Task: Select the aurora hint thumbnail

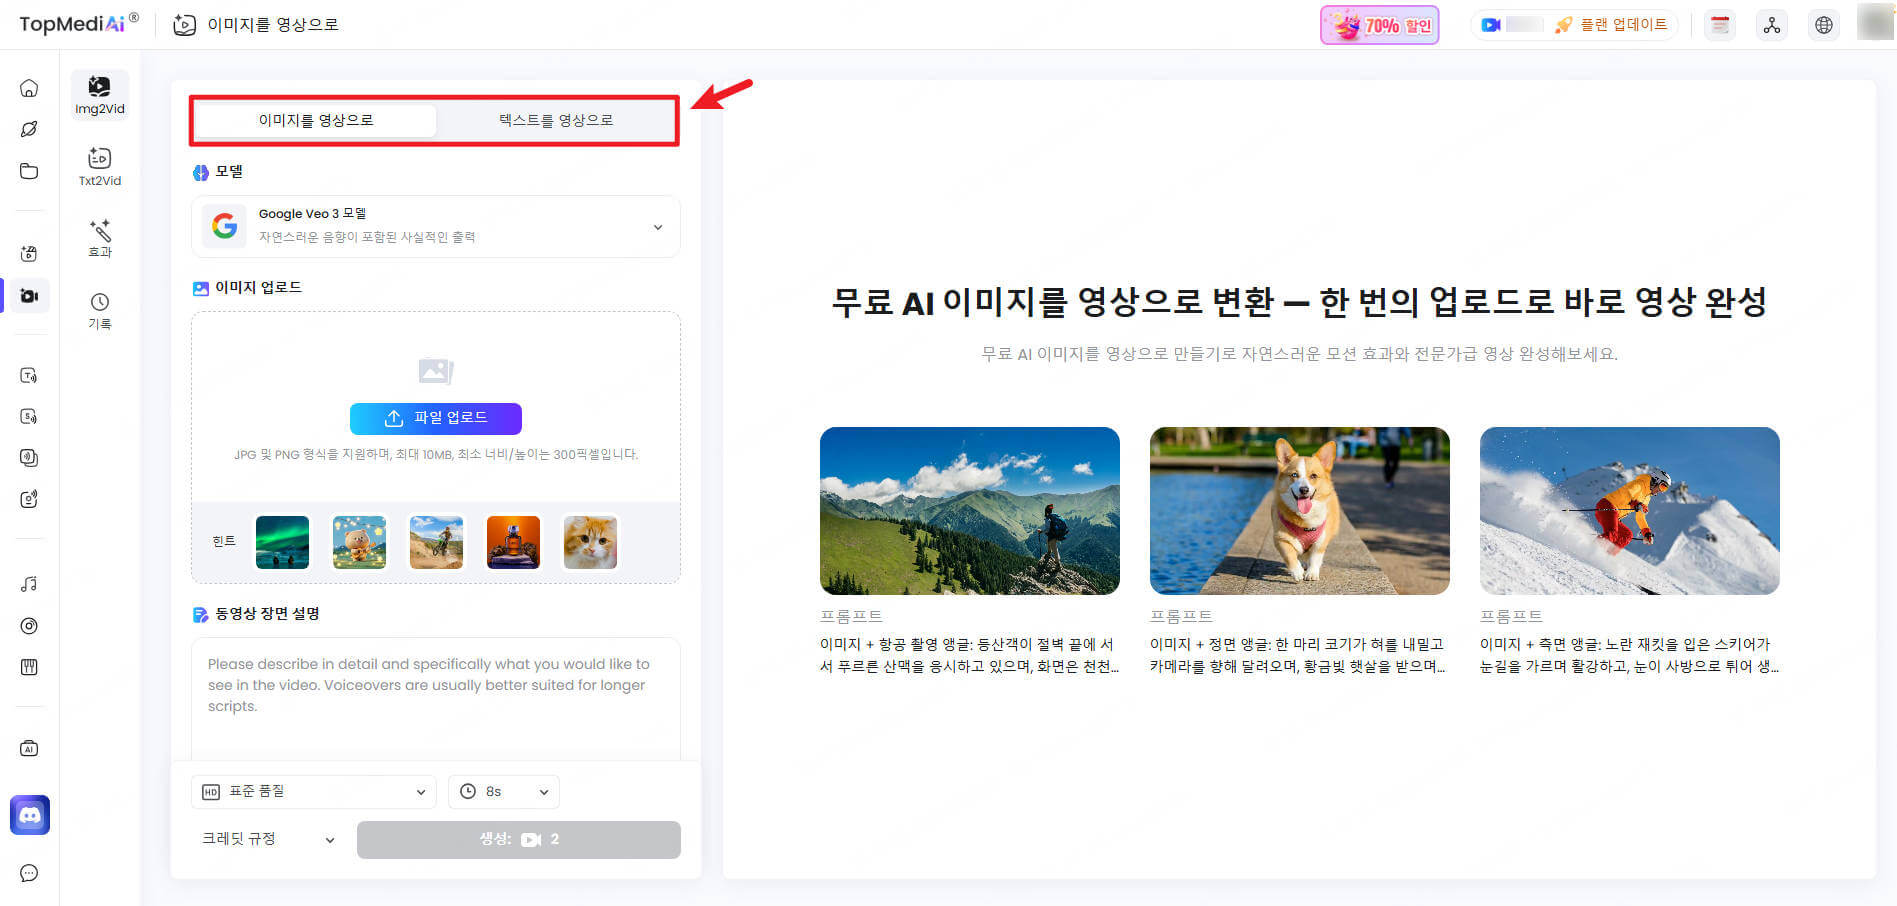Action: pyautogui.click(x=282, y=542)
